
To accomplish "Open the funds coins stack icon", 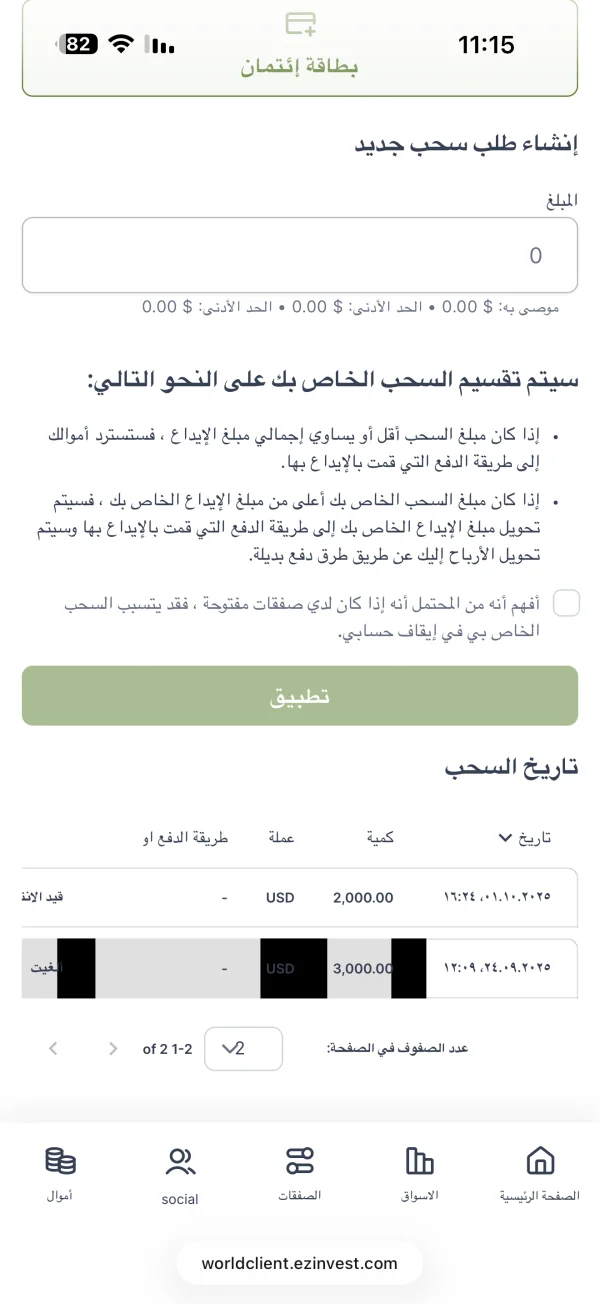I will (60, 1160).
